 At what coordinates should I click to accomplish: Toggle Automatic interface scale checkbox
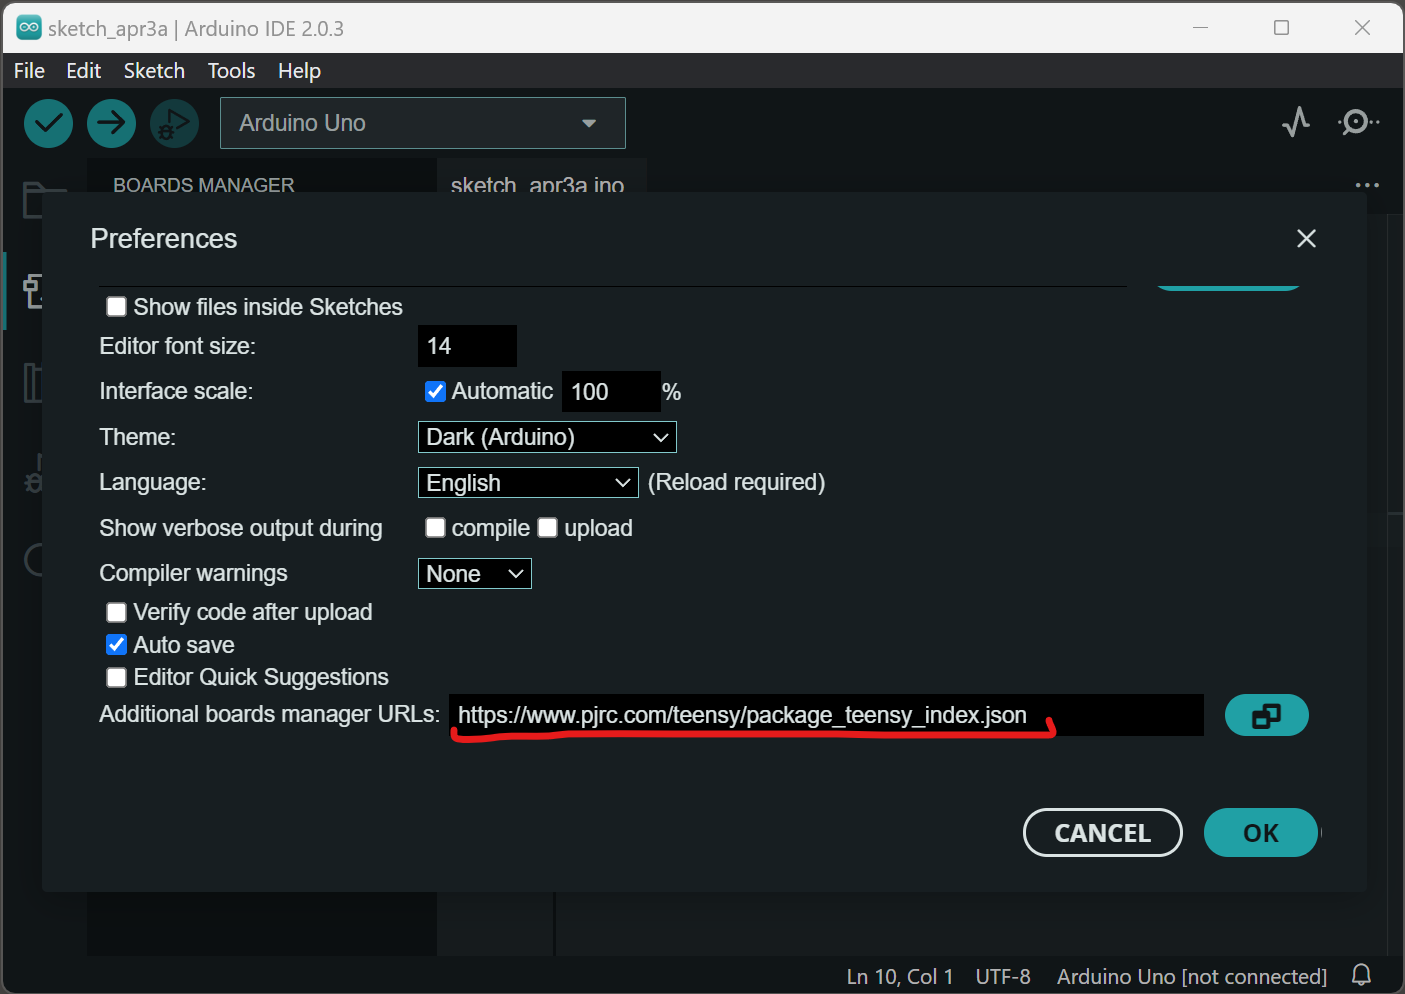click(x=435, y=391)
